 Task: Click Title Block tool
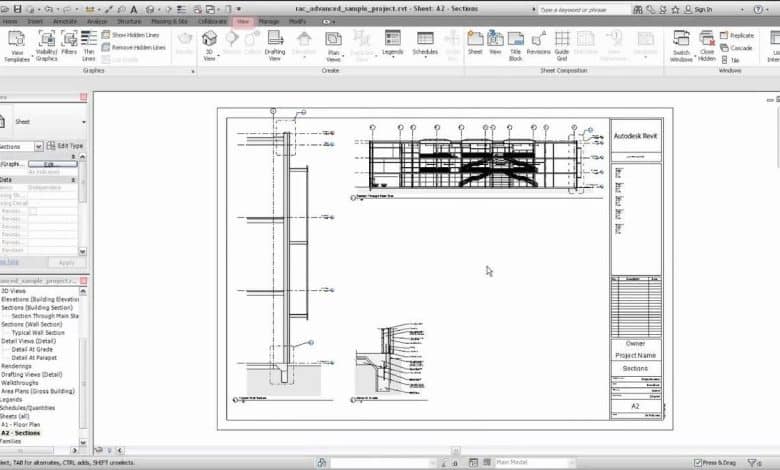click(515, 45)
